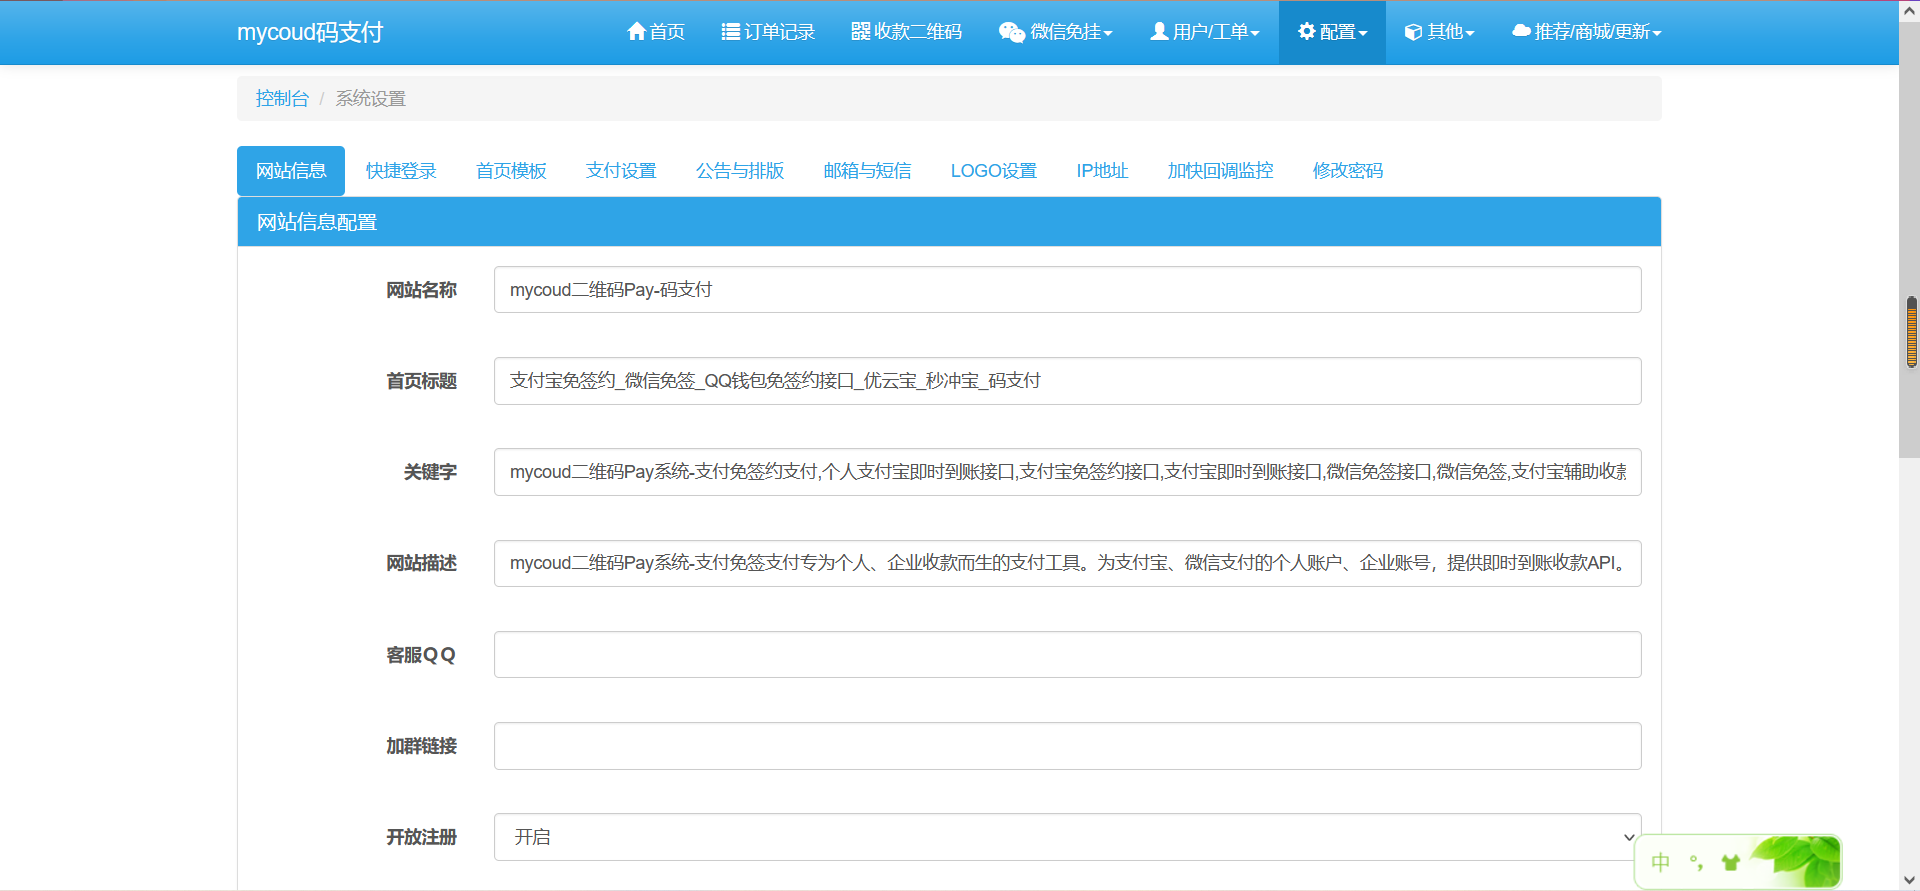1920x891 pixels.
Task: Click the mycoud码支付 brand link
Action: click(x=310, y=32)
